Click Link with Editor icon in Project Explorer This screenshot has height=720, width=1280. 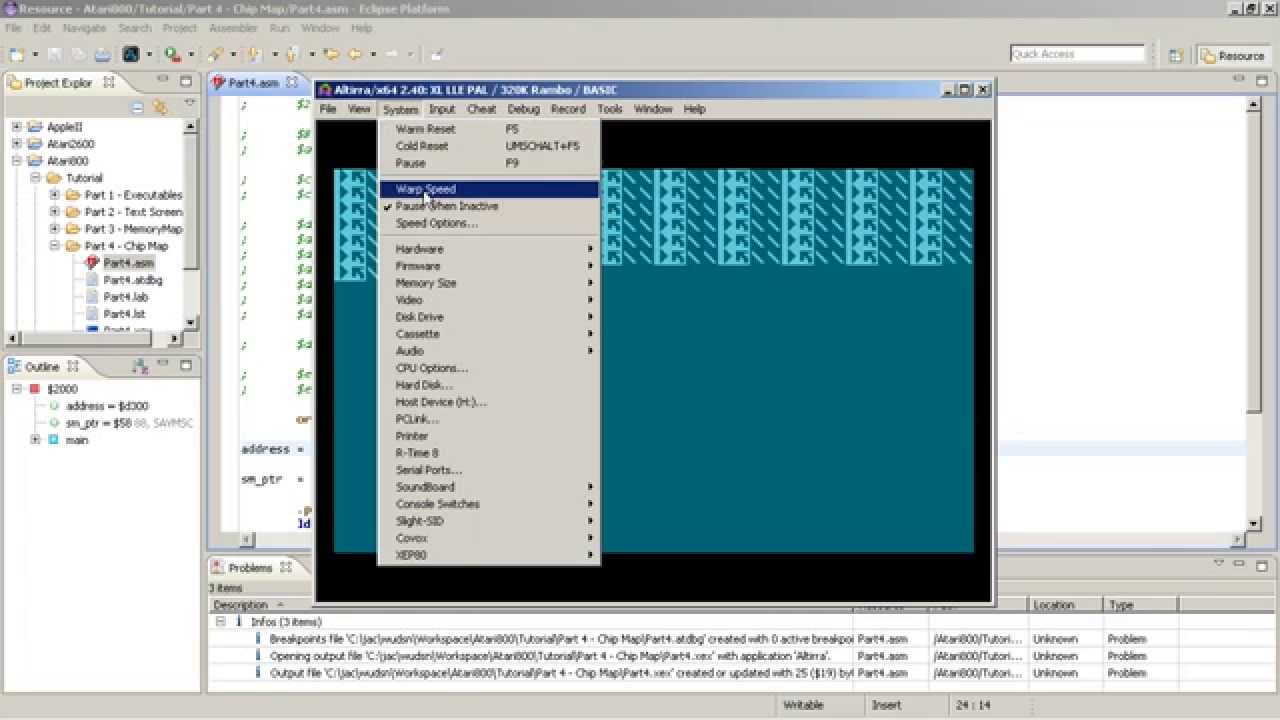159,107
